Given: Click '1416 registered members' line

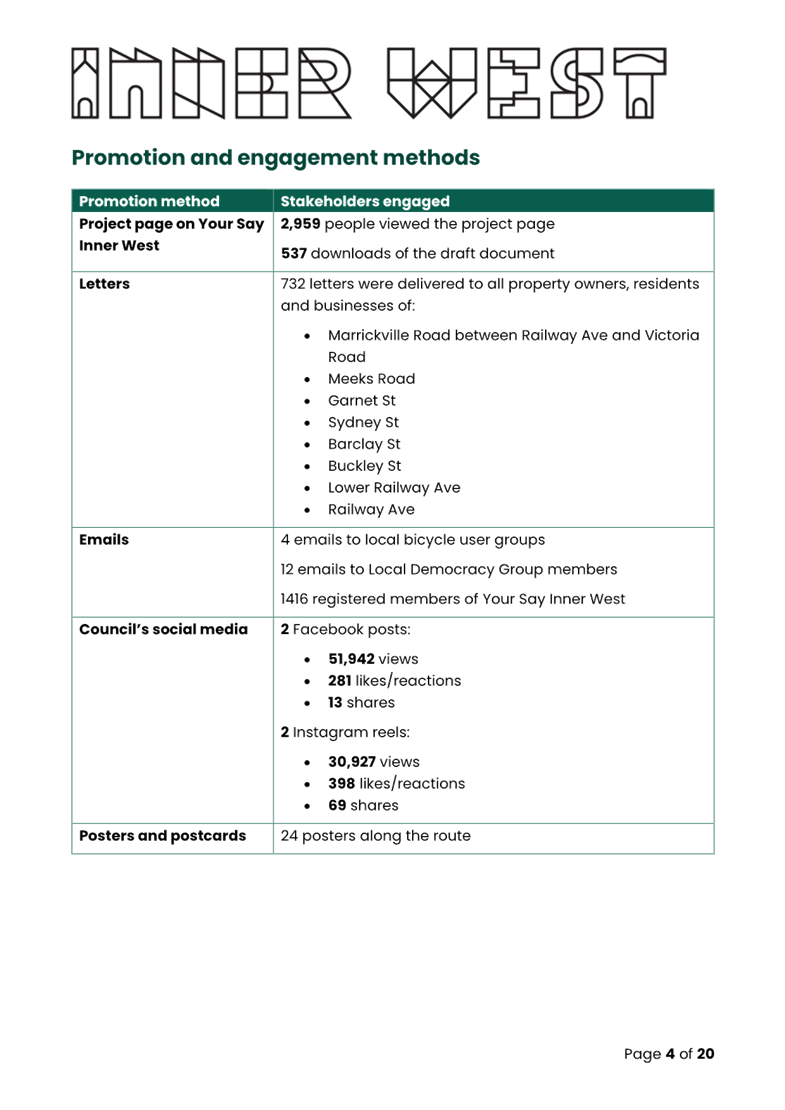Looking at the screenshot, I should tap(453, 599).
